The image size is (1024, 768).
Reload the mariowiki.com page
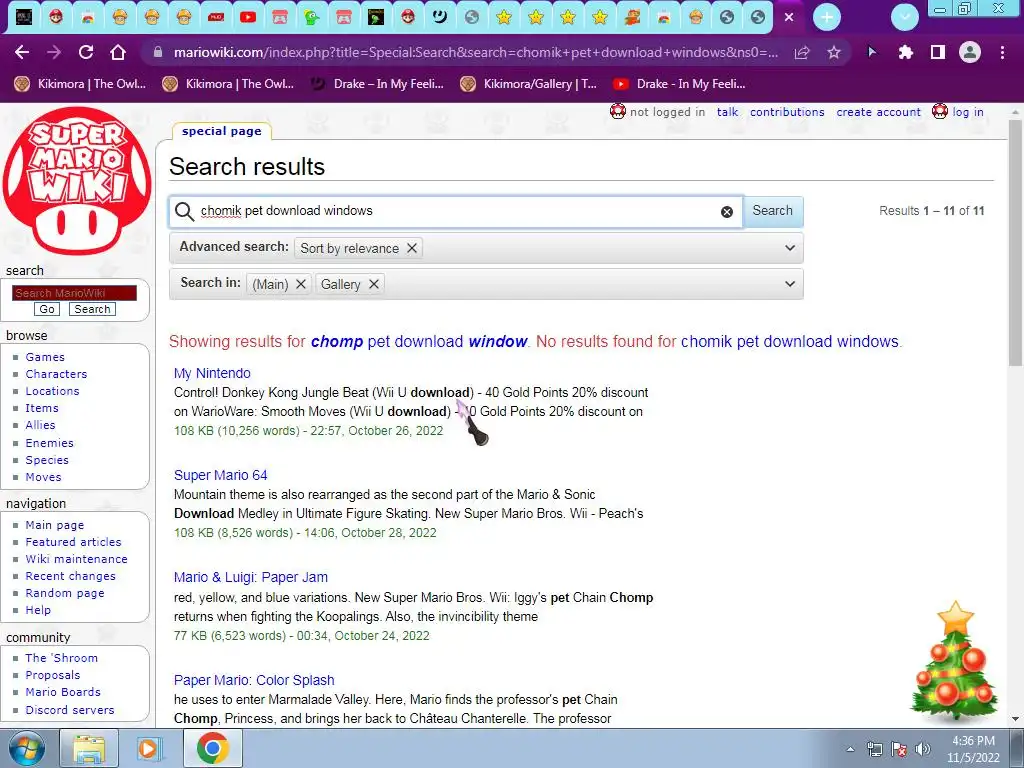coord(86,52)
